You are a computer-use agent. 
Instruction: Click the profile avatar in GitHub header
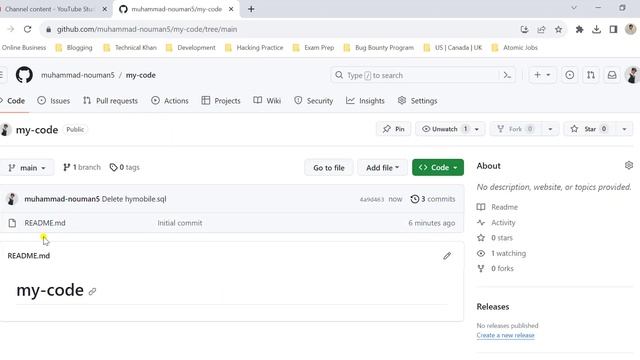[x=632, y=75]
